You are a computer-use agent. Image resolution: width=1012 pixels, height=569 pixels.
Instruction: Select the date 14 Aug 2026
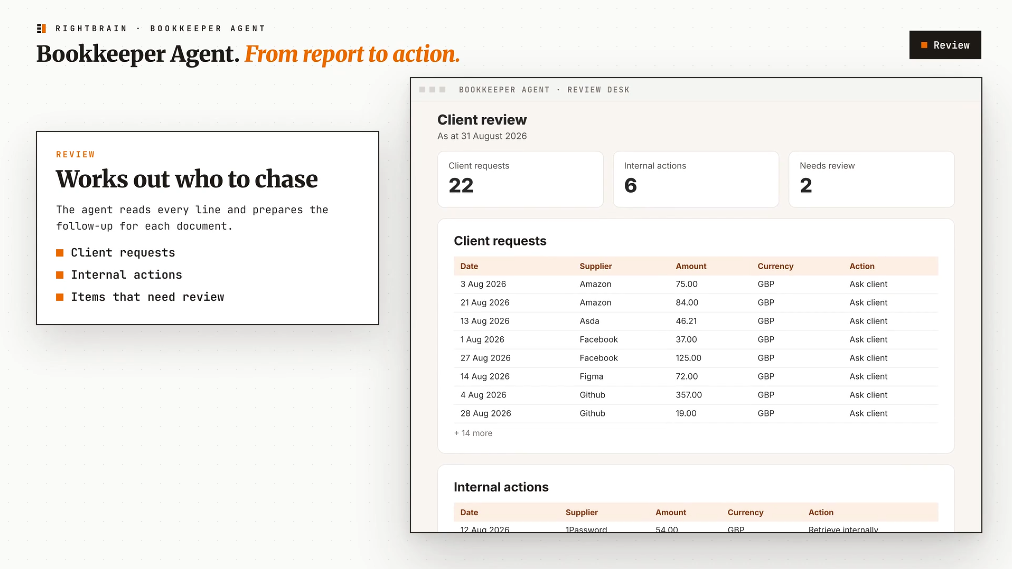pyautogui.click(x=485, y=376)
